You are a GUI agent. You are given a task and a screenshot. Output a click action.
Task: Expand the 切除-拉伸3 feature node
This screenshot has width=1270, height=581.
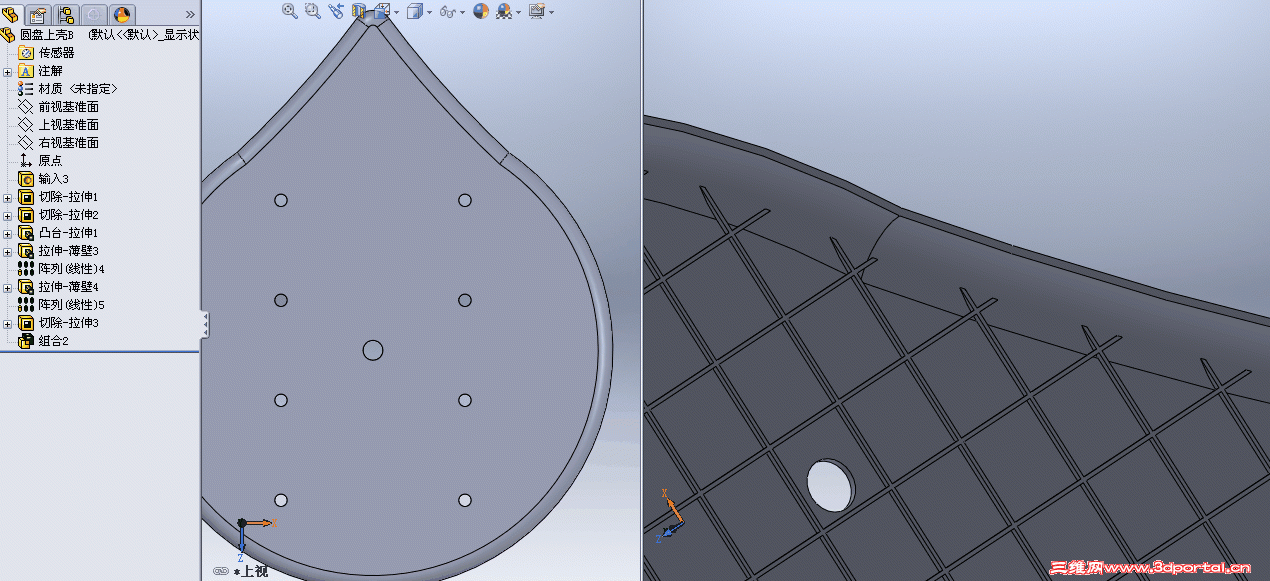[8, 323]
